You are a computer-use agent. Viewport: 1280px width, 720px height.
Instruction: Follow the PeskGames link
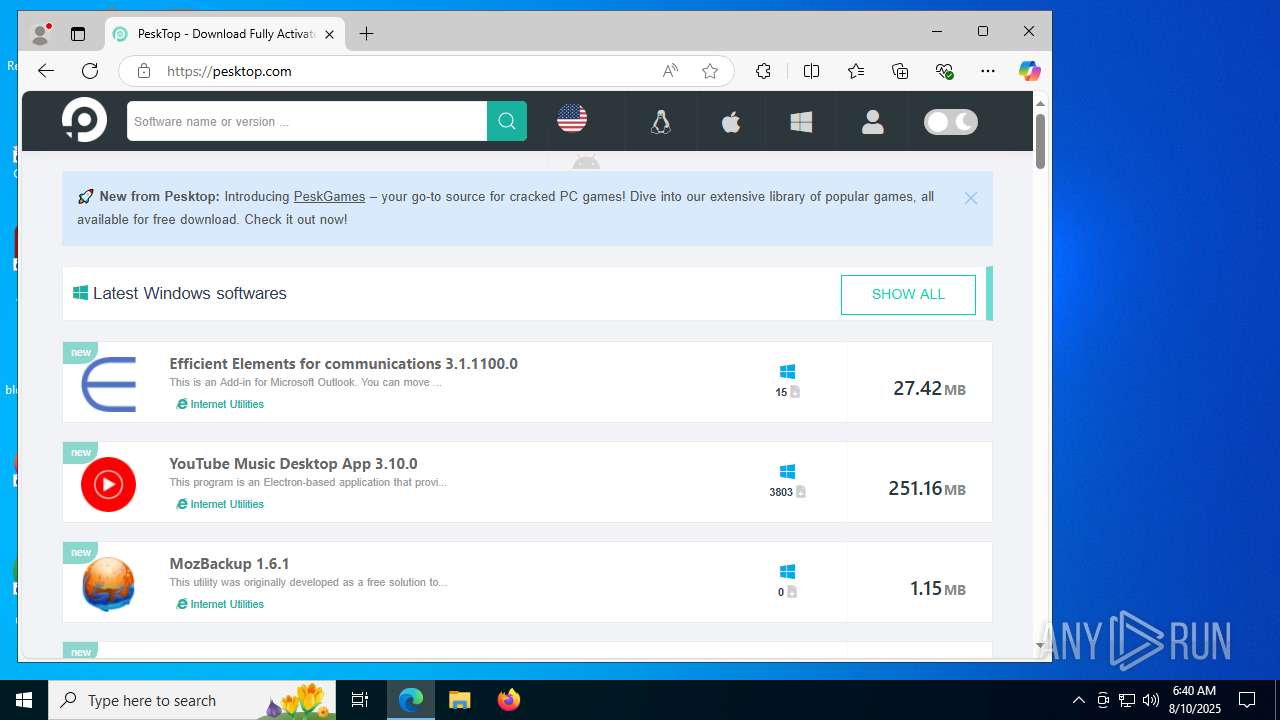[x=329, y=196]
